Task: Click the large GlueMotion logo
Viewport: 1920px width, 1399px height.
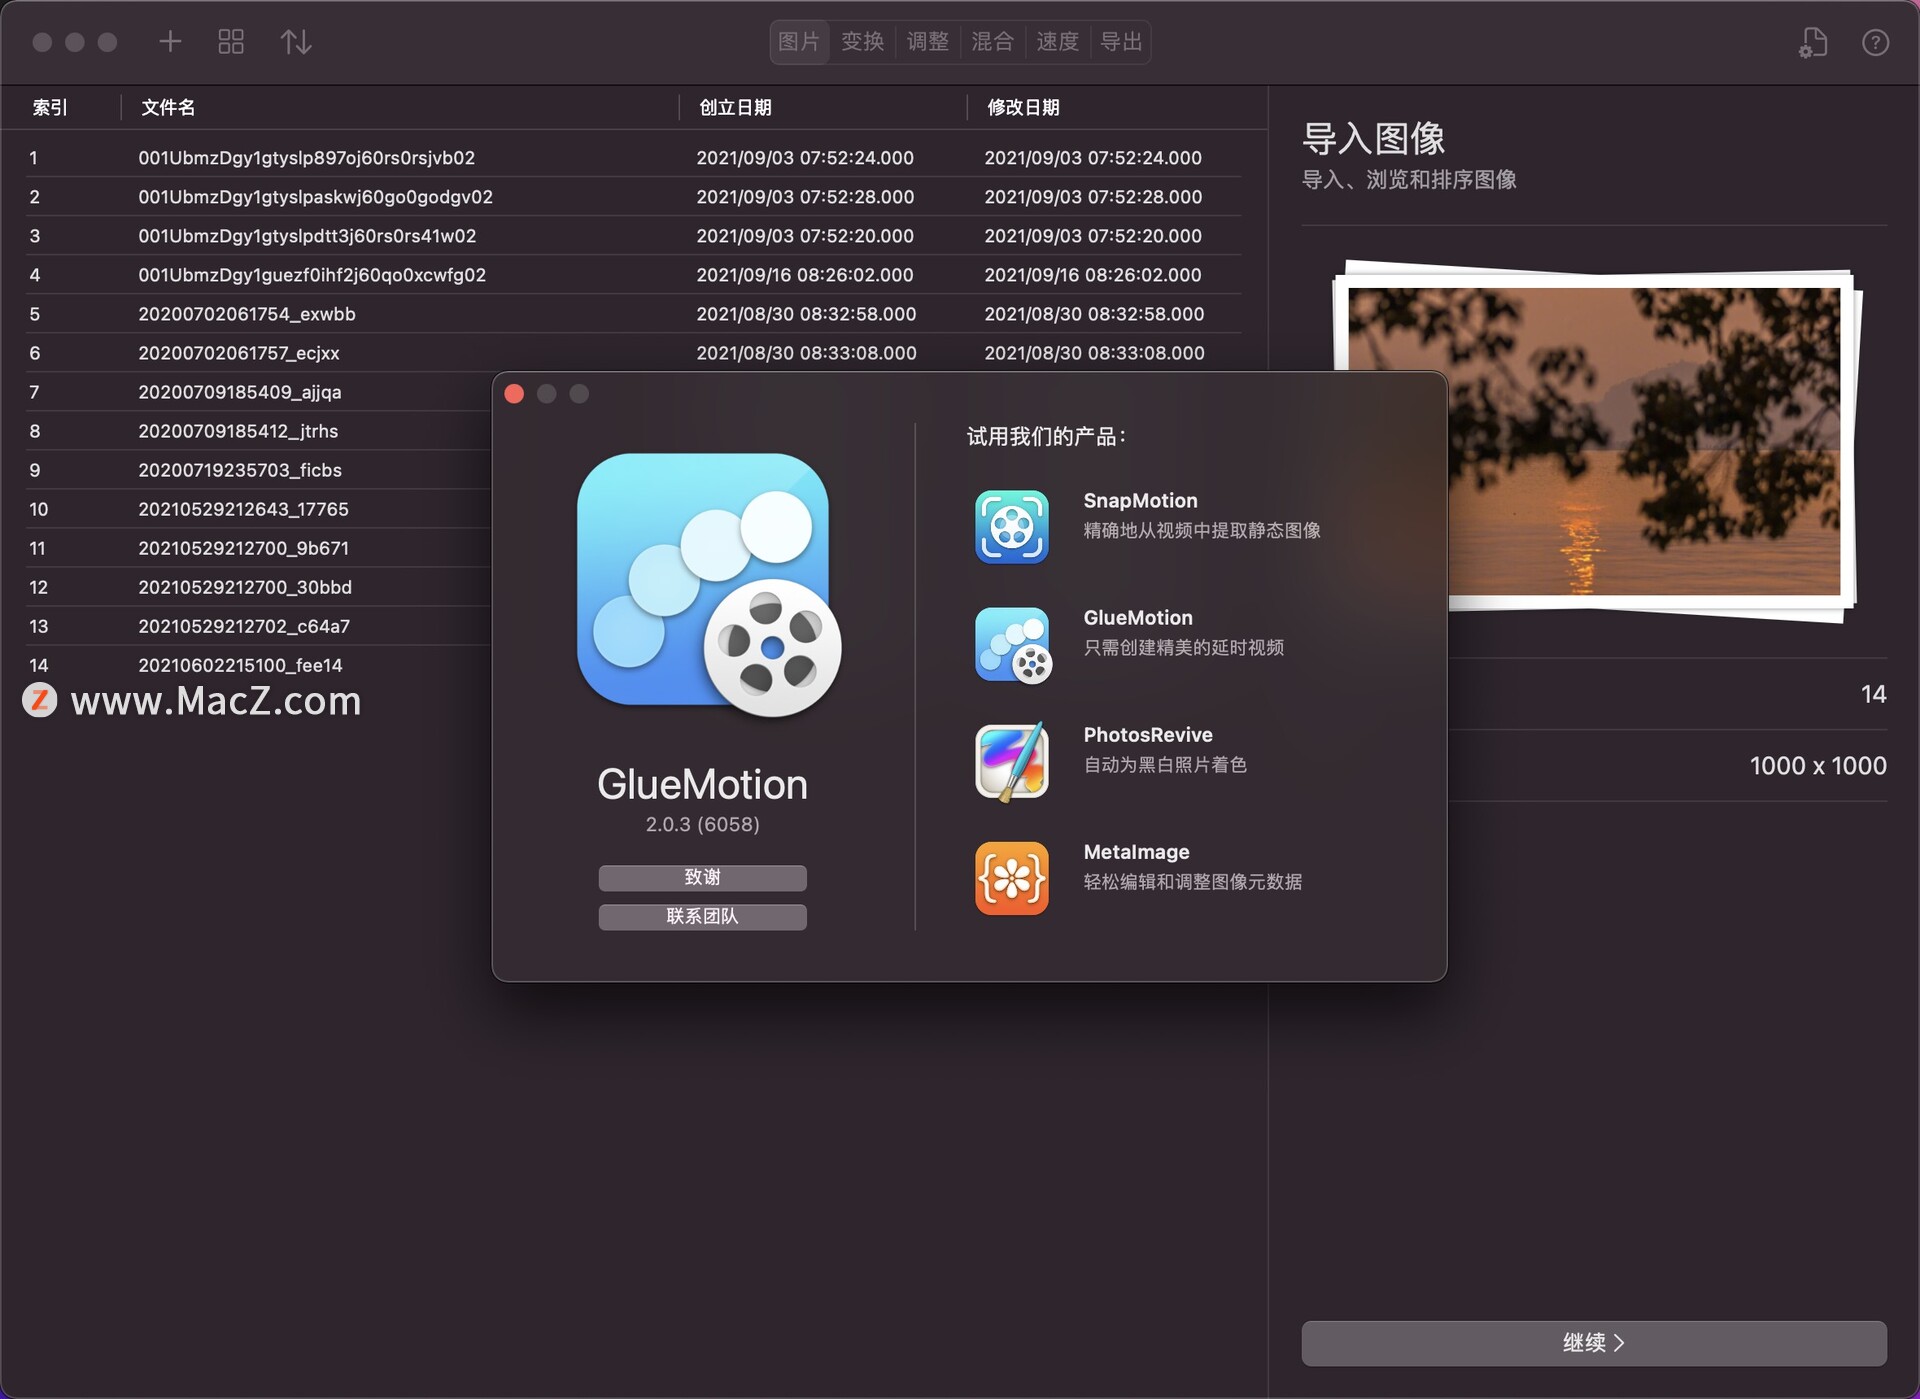Action: click(x=708, y=585)
